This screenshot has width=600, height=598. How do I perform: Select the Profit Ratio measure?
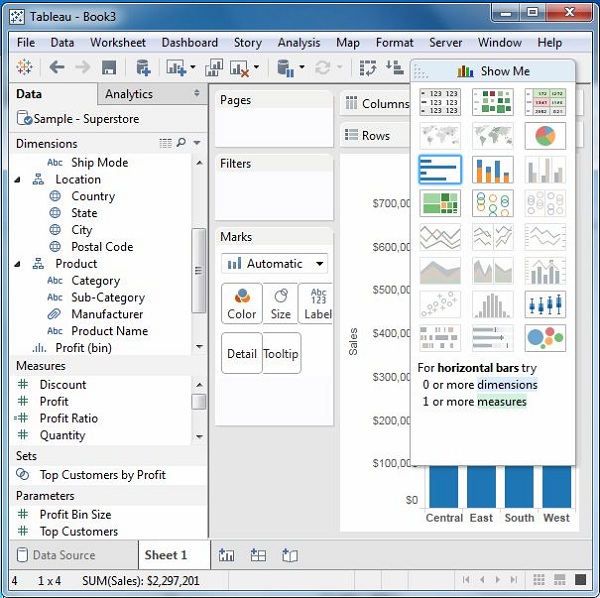click(68, 418)
